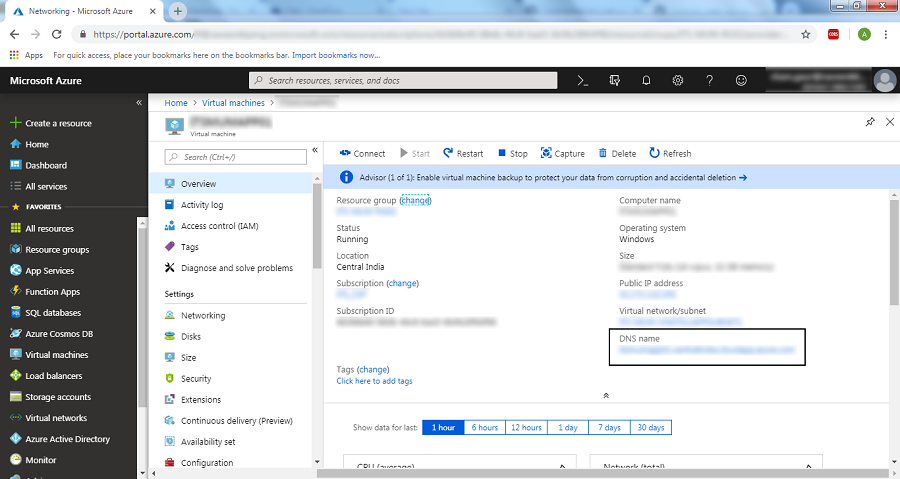Select 1 hour data range
900x479 pixels.
tap(443, 427)
